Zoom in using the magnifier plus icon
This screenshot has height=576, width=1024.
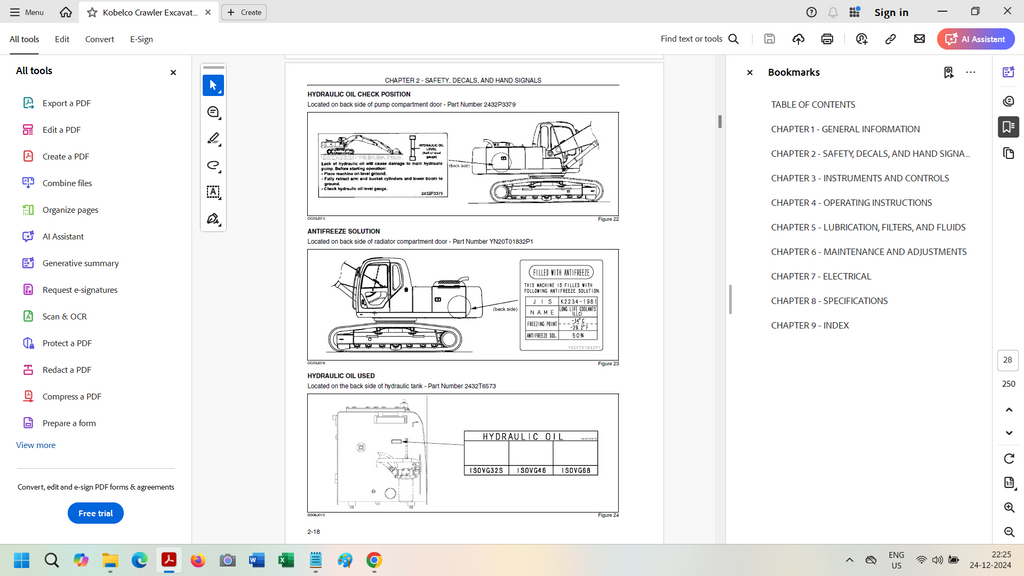click(1008, 508)
